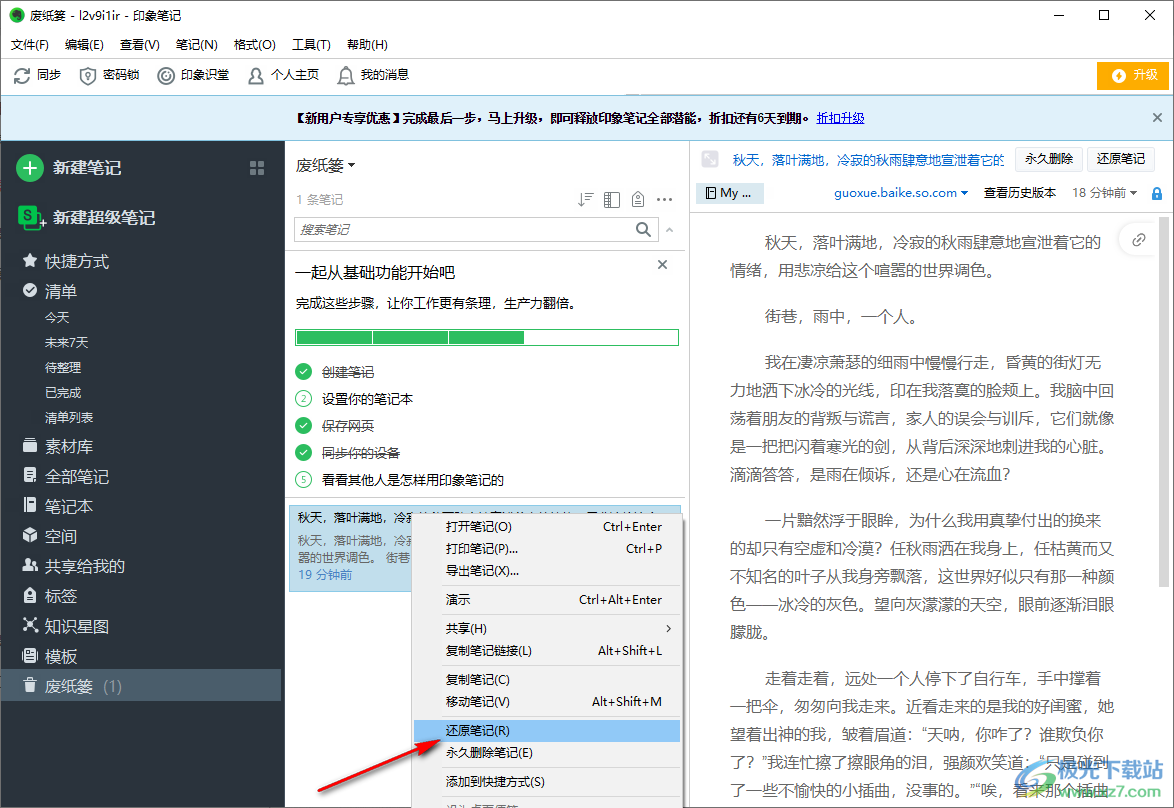This screenshot has width=1174, height=808.
Task: Go to 个人主页 profile page
Action: pos(283,75)
